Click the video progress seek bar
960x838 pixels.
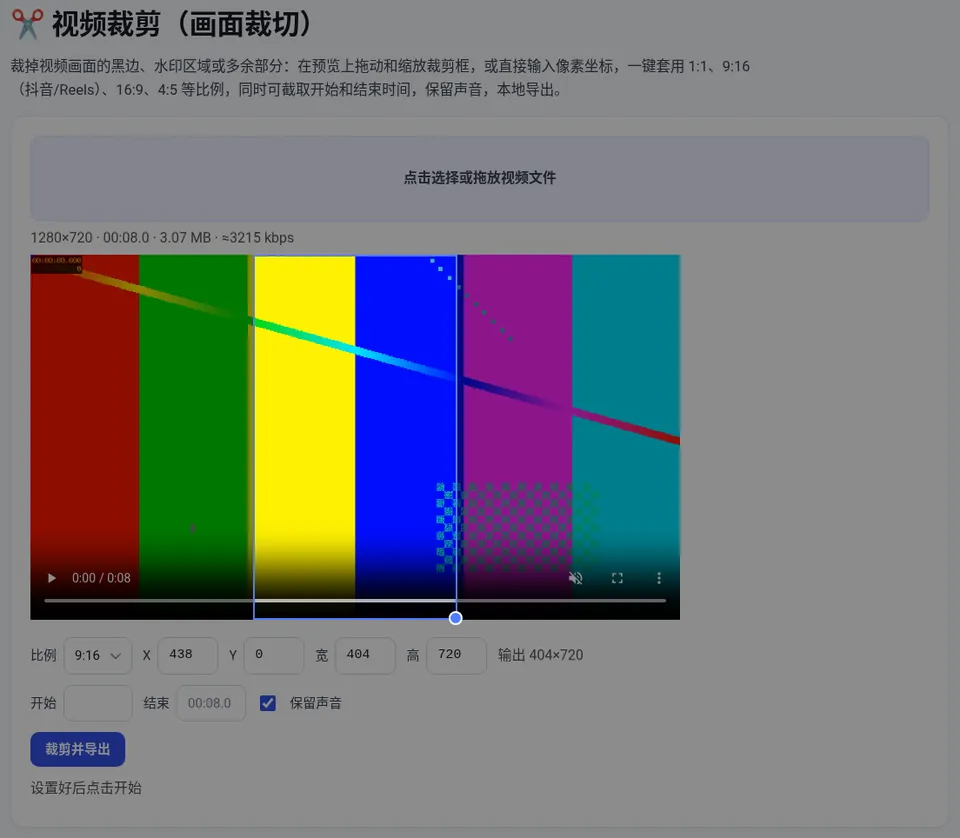tap(355, 600)
